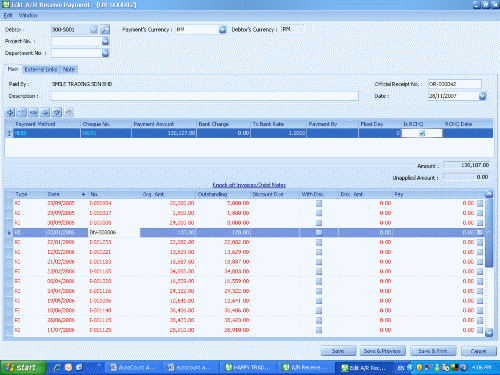Open Payment's Currency dropdown
Screen dimensions: 500x375
(x=222, y=30)
